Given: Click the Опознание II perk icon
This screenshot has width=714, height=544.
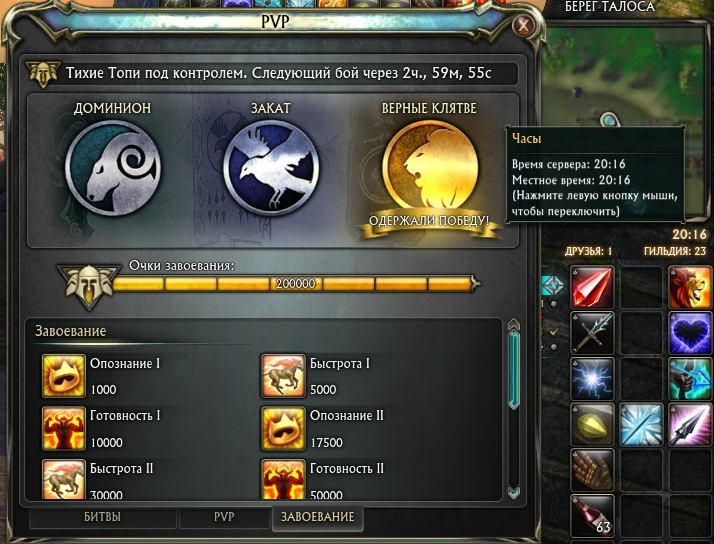Looking at the screenshot, I should coord(283,429).
